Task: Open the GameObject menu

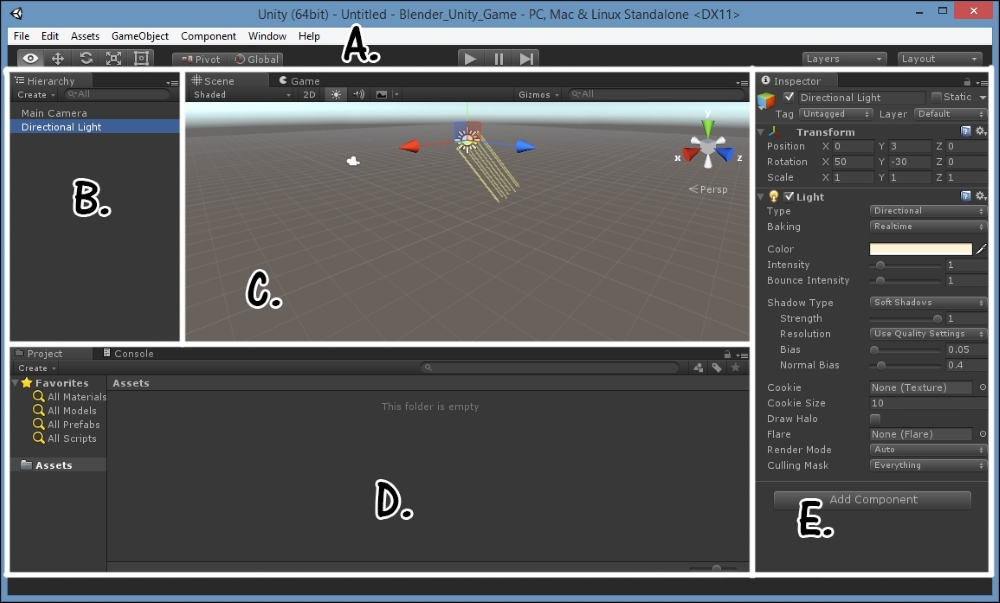Action: point(140,36)
